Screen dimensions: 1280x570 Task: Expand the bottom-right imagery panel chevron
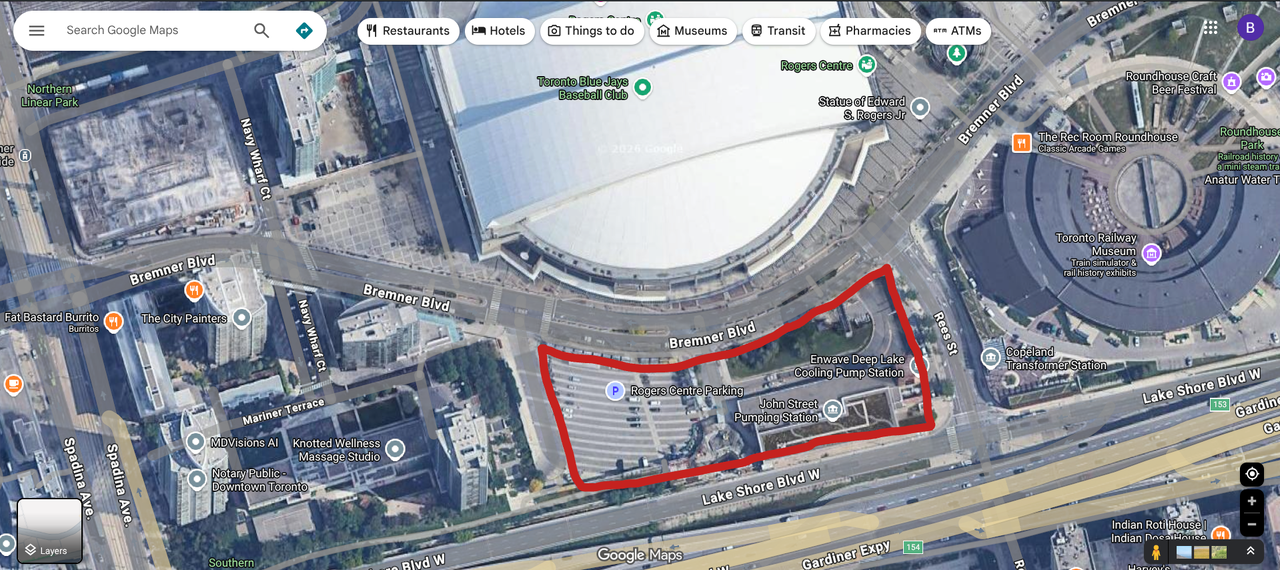(x=1250, y=551)
